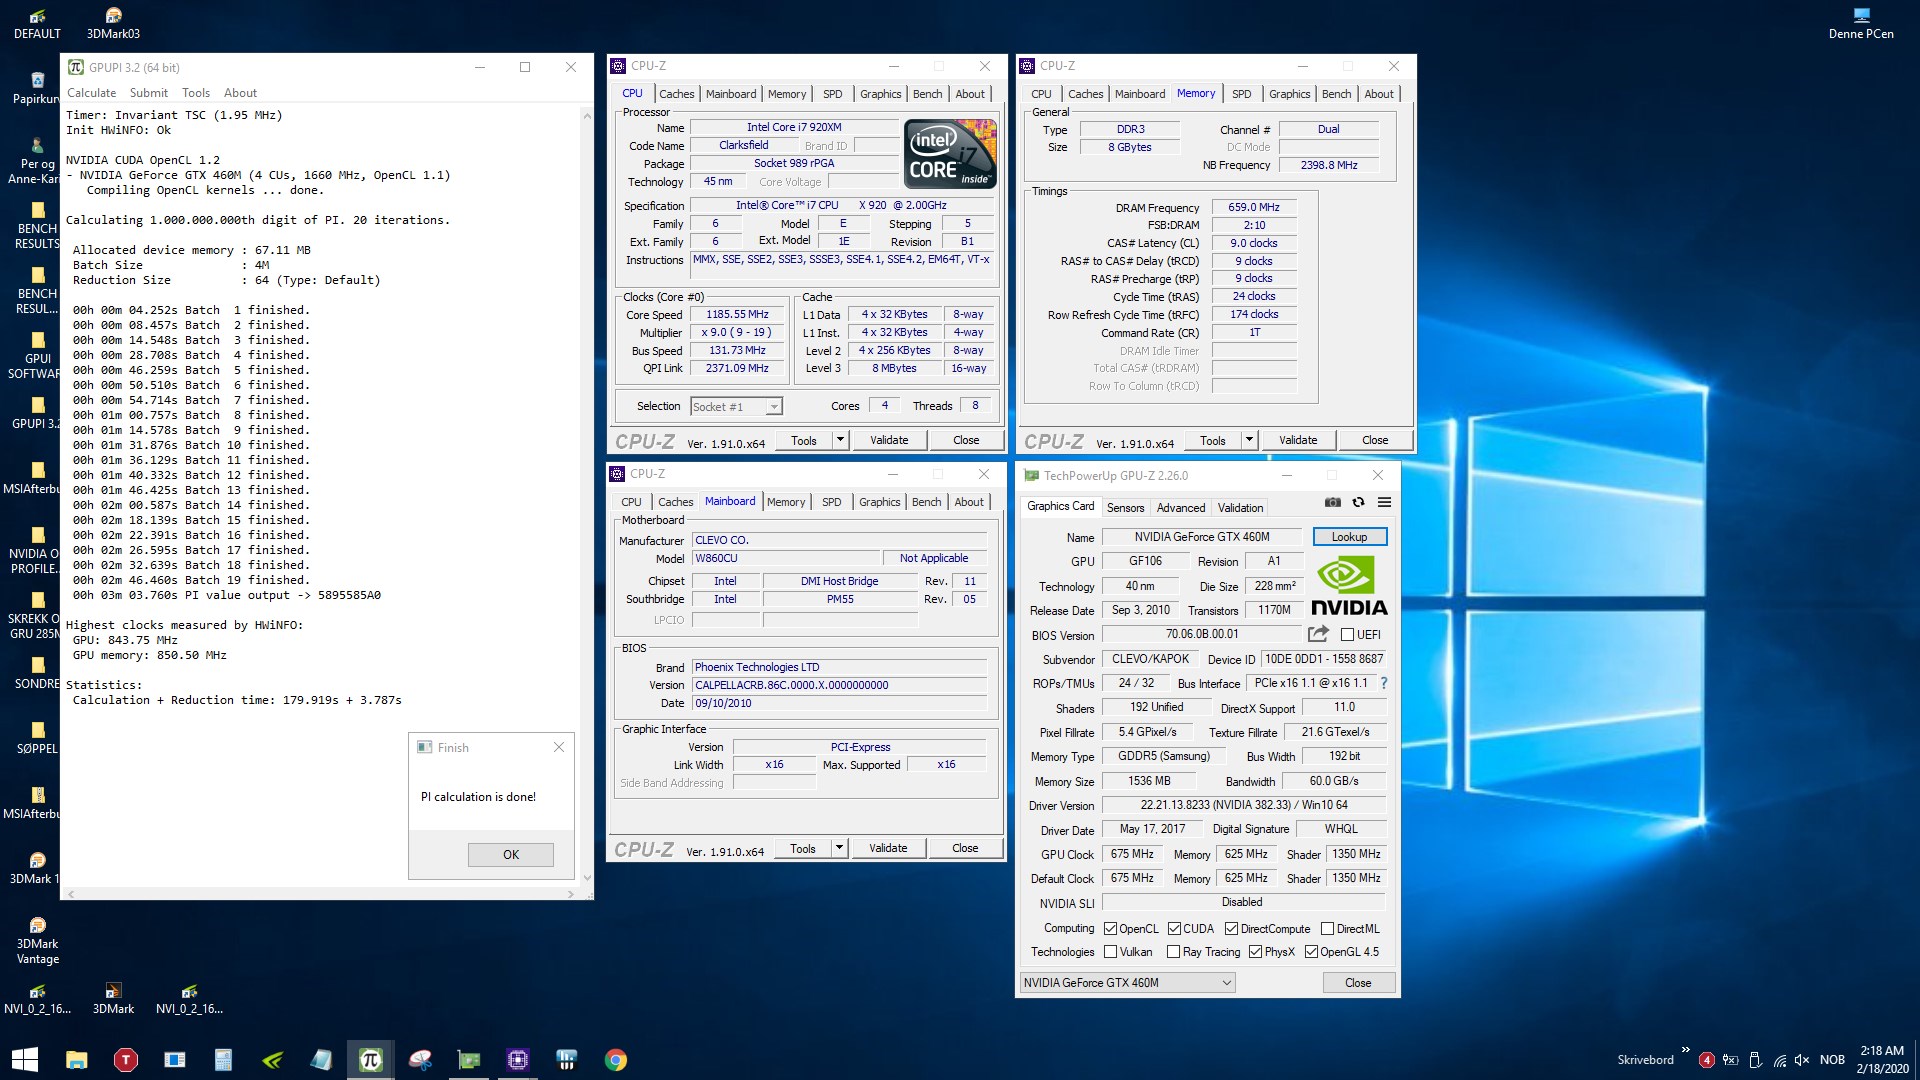This screenshot has width=1920, height=1080.
Task: Click the Lookup button in GPU-Z
Action: 1349,537
